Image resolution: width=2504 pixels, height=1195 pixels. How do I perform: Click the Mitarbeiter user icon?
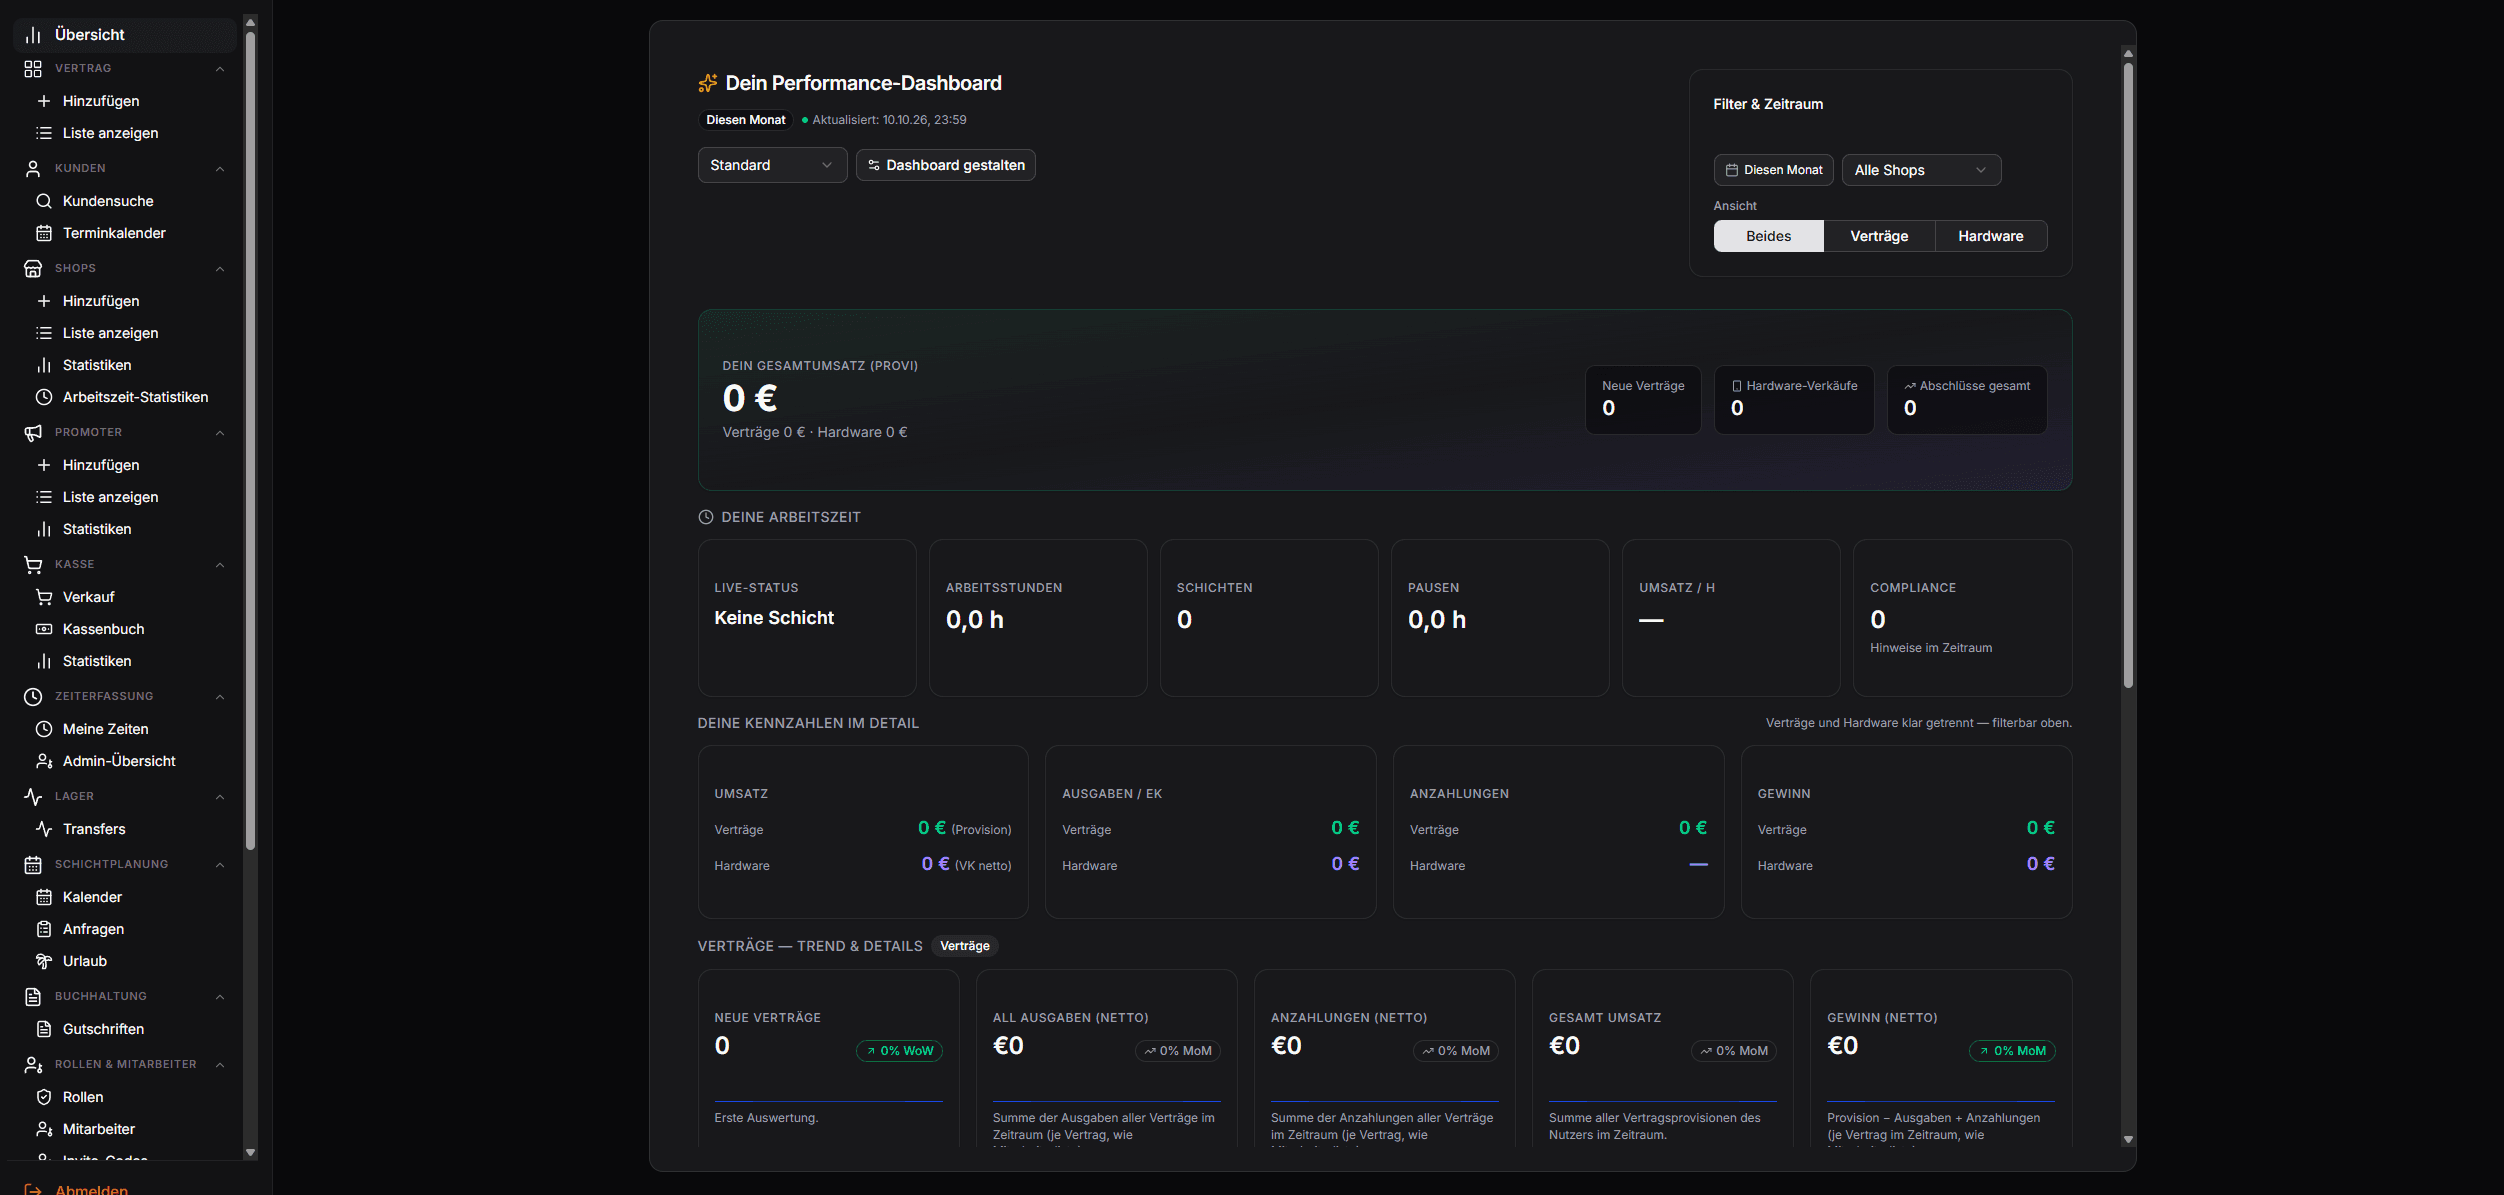pyautogui.click(x=44, y=1129)
